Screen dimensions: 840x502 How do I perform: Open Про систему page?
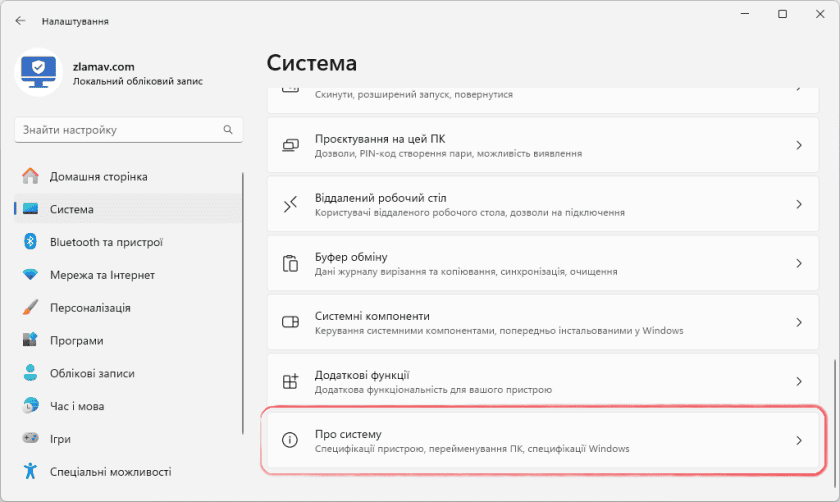[543, 440]
